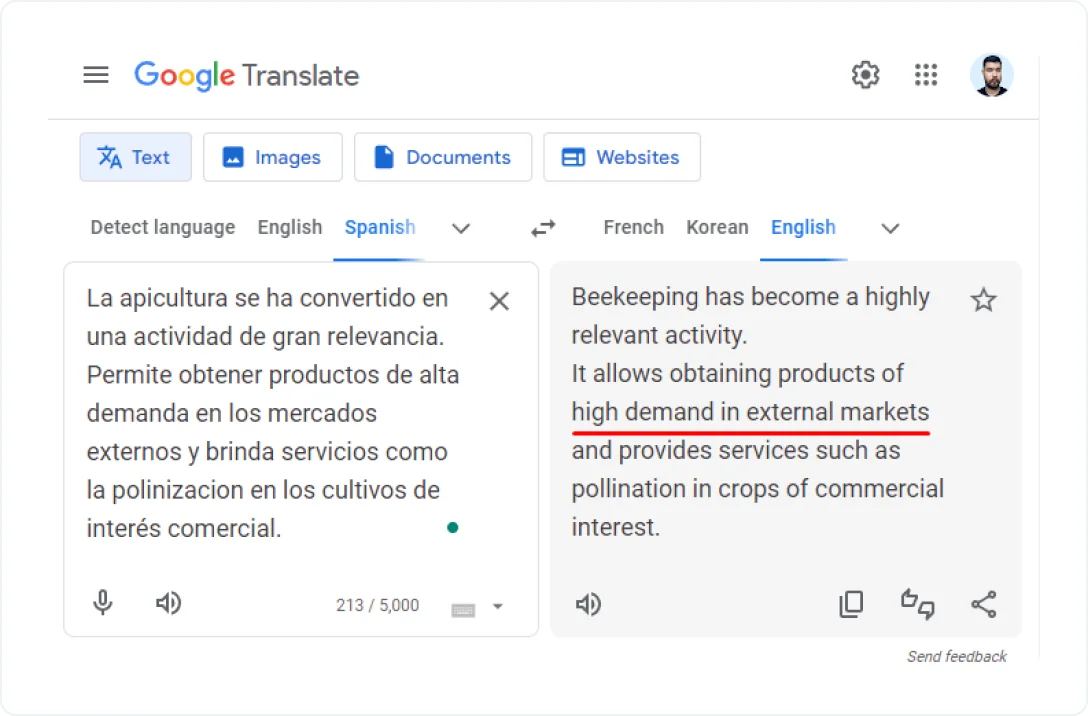Save the translation to favorites
This screenshot has width=1088, height=716.
tap(983, 299)
